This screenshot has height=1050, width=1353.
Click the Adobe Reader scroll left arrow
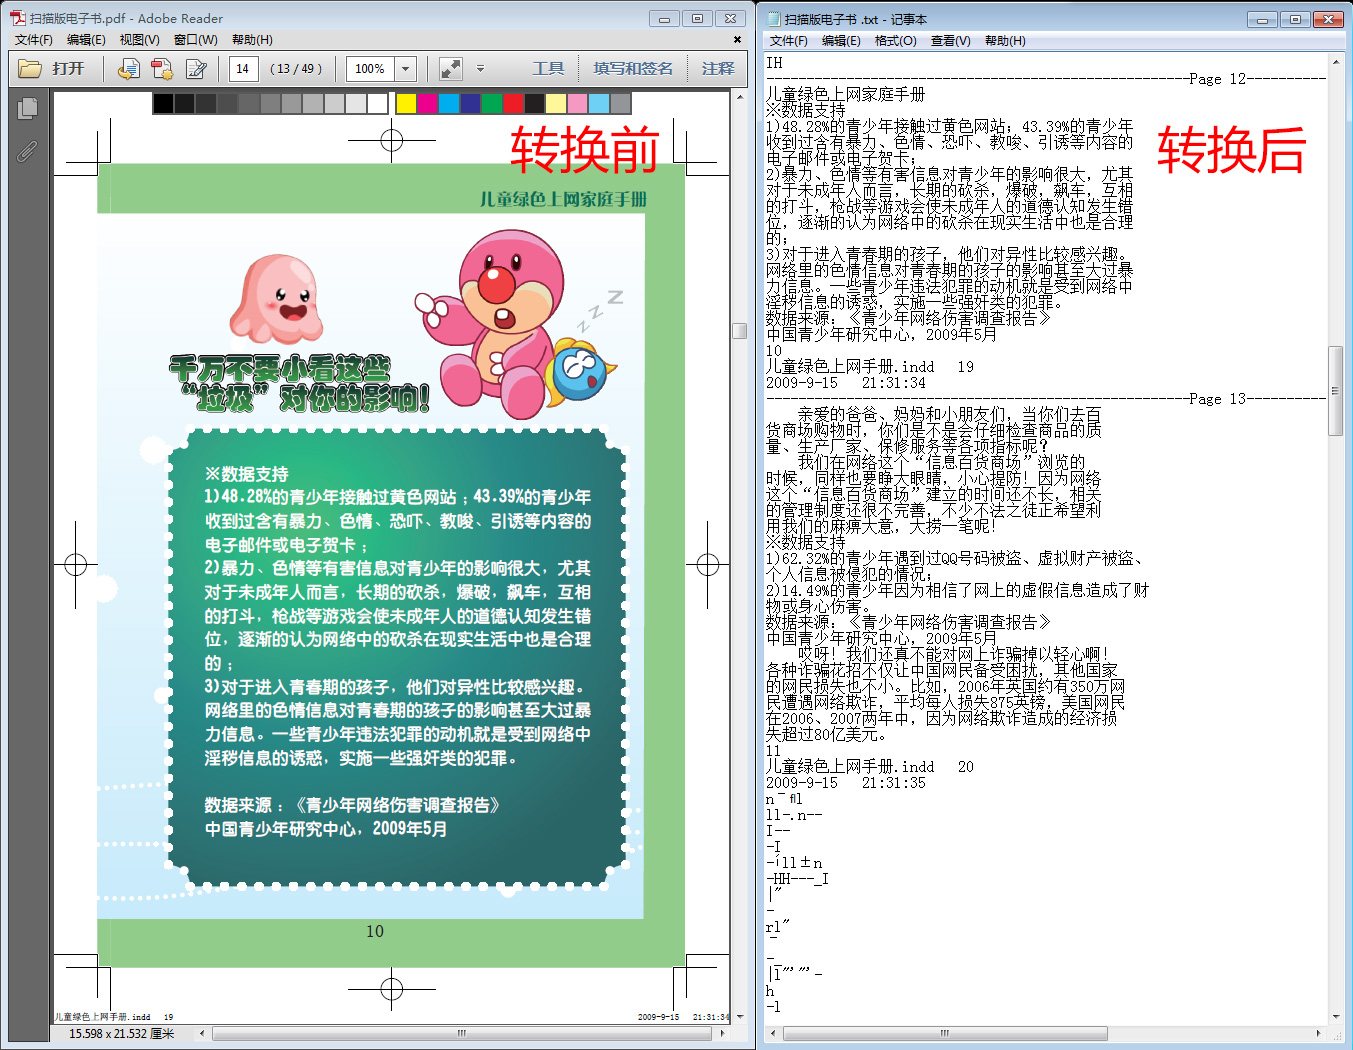click(203, 1034)
